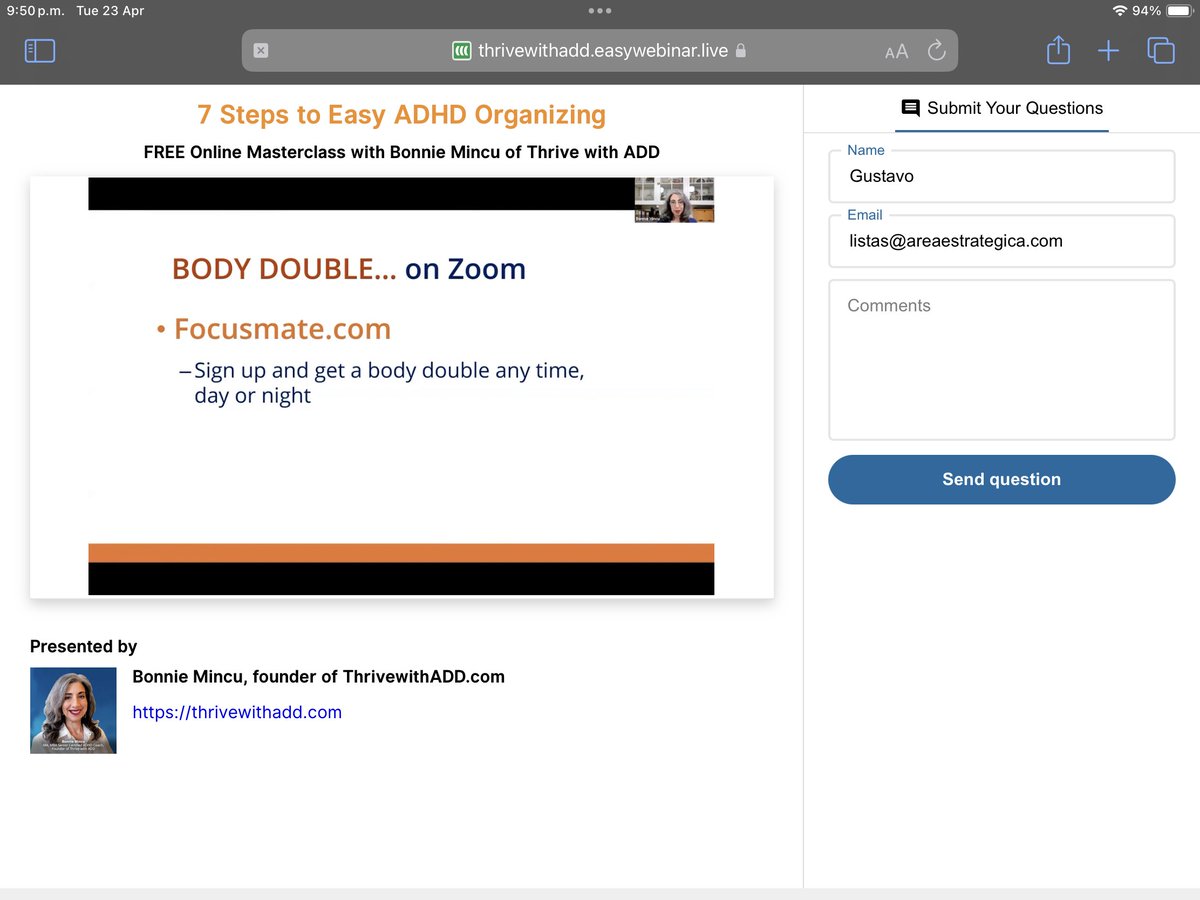This screenshot has width=1200, height=900.
Task: Focus the Comments text area
Action: [1002, 360]
